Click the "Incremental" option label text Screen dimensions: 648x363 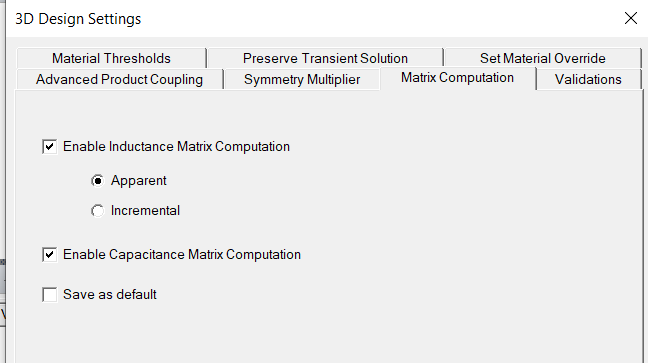coord(145,211)
